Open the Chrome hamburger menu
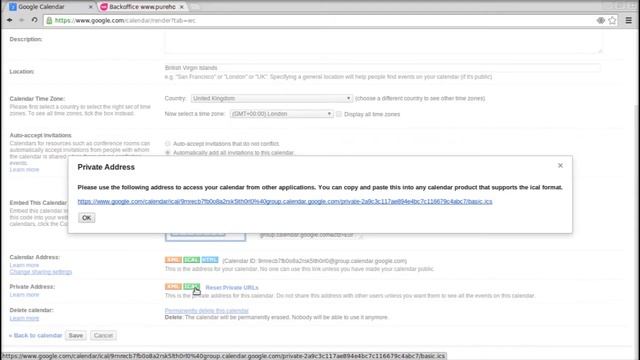 click(x=629, y=20)
